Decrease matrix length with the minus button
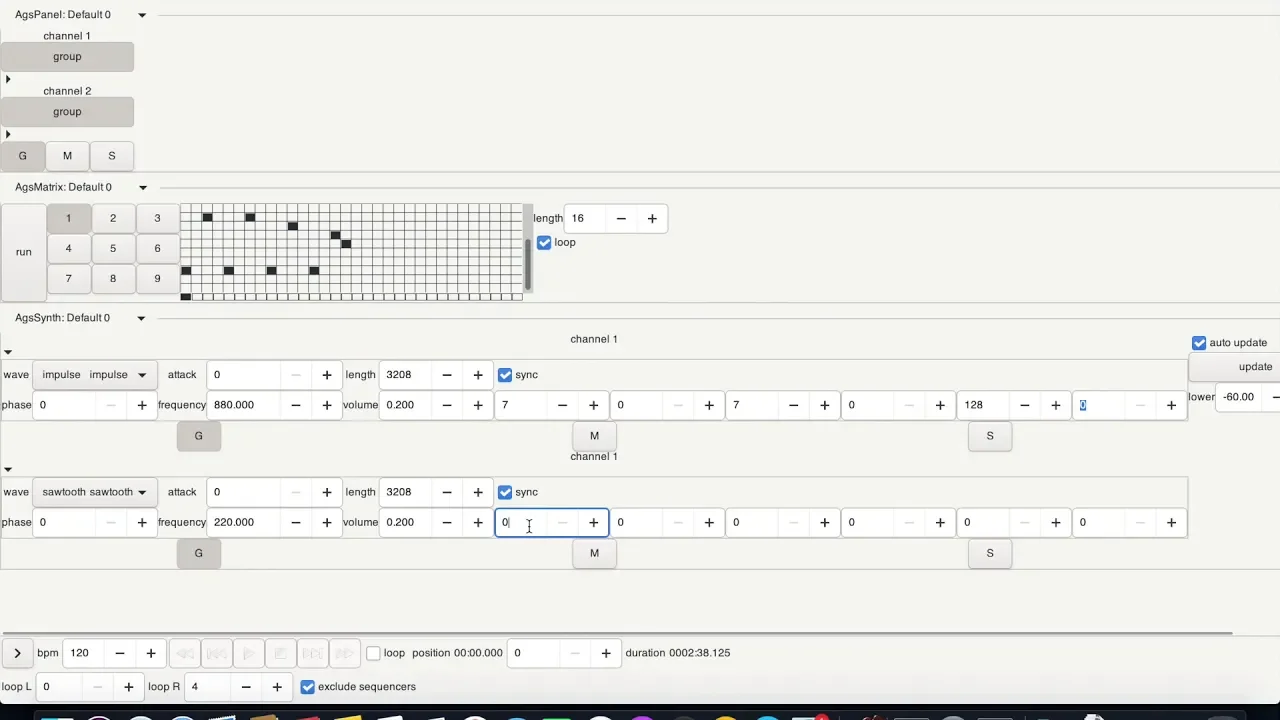The image size is (1280, 720). point(621,218)
